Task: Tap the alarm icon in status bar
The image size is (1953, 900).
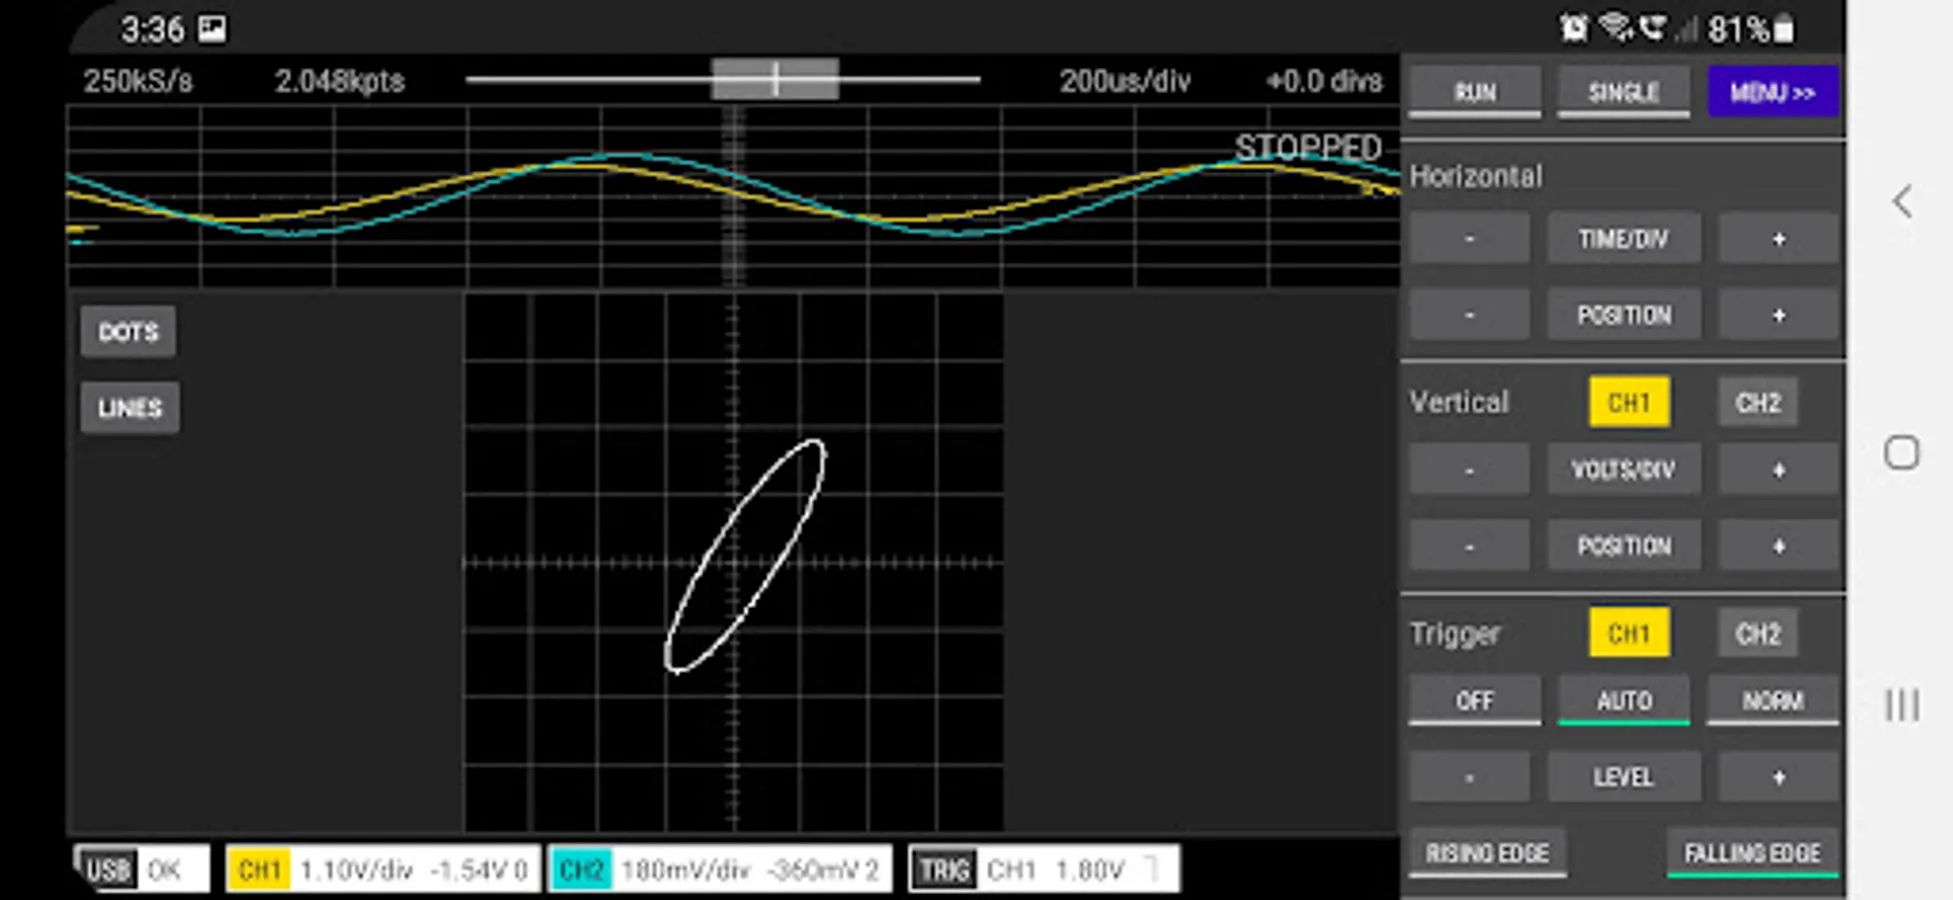Action: click(1574, 28)
